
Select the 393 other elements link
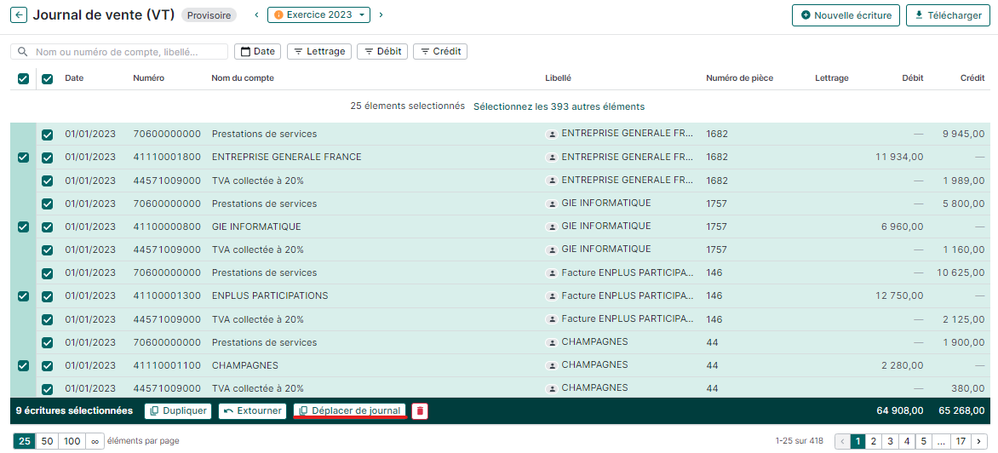tap(558, 106)
